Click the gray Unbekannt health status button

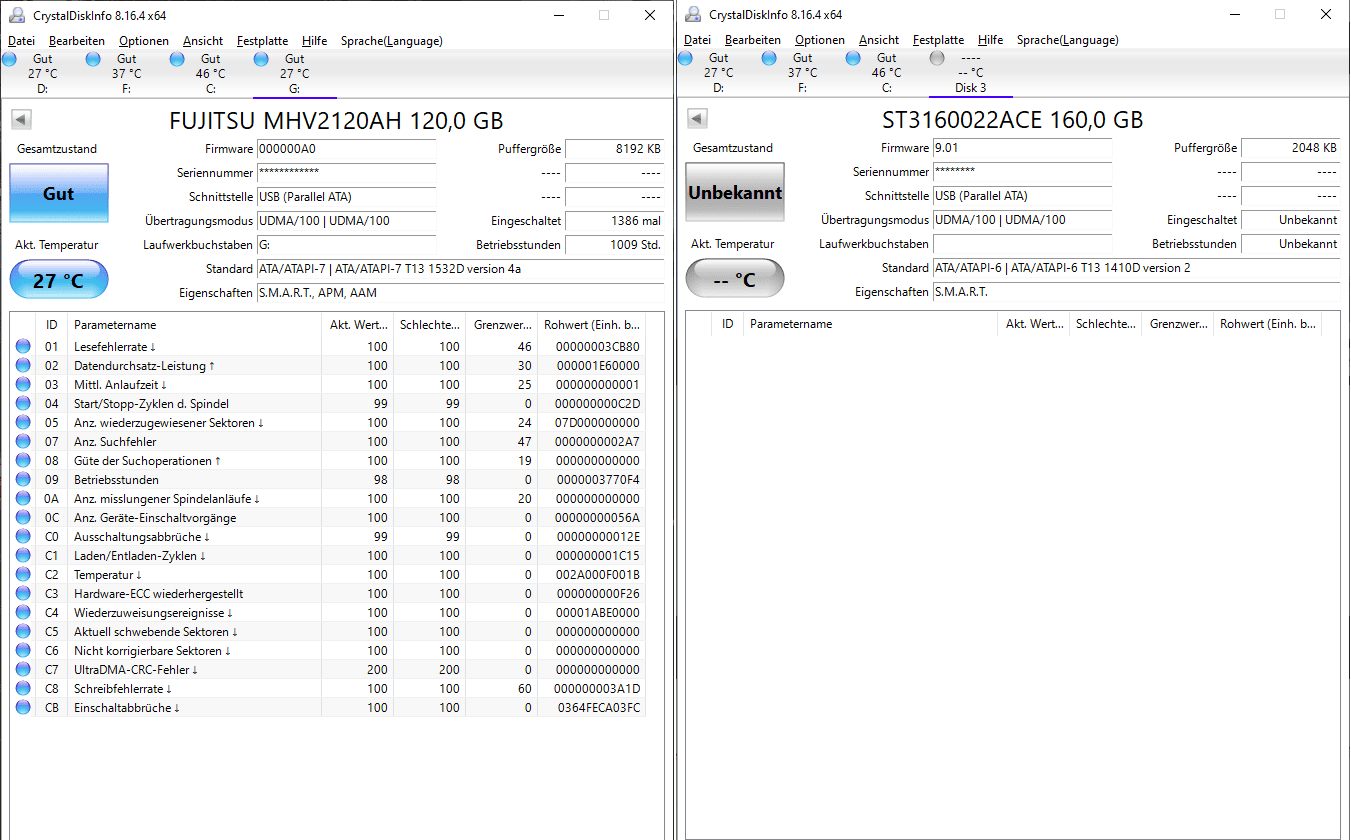(x=735, y=192)
